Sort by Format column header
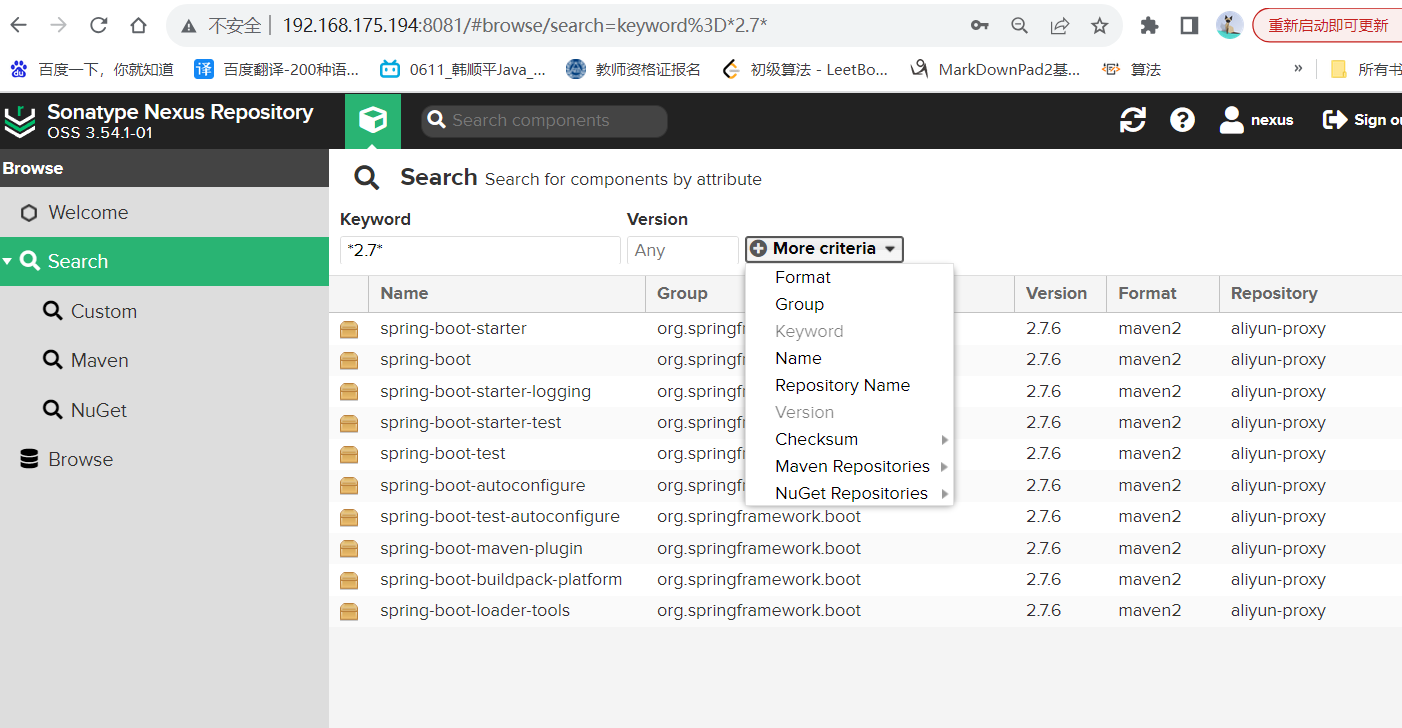1402x728 pixels. click(x=1162, y=294)
